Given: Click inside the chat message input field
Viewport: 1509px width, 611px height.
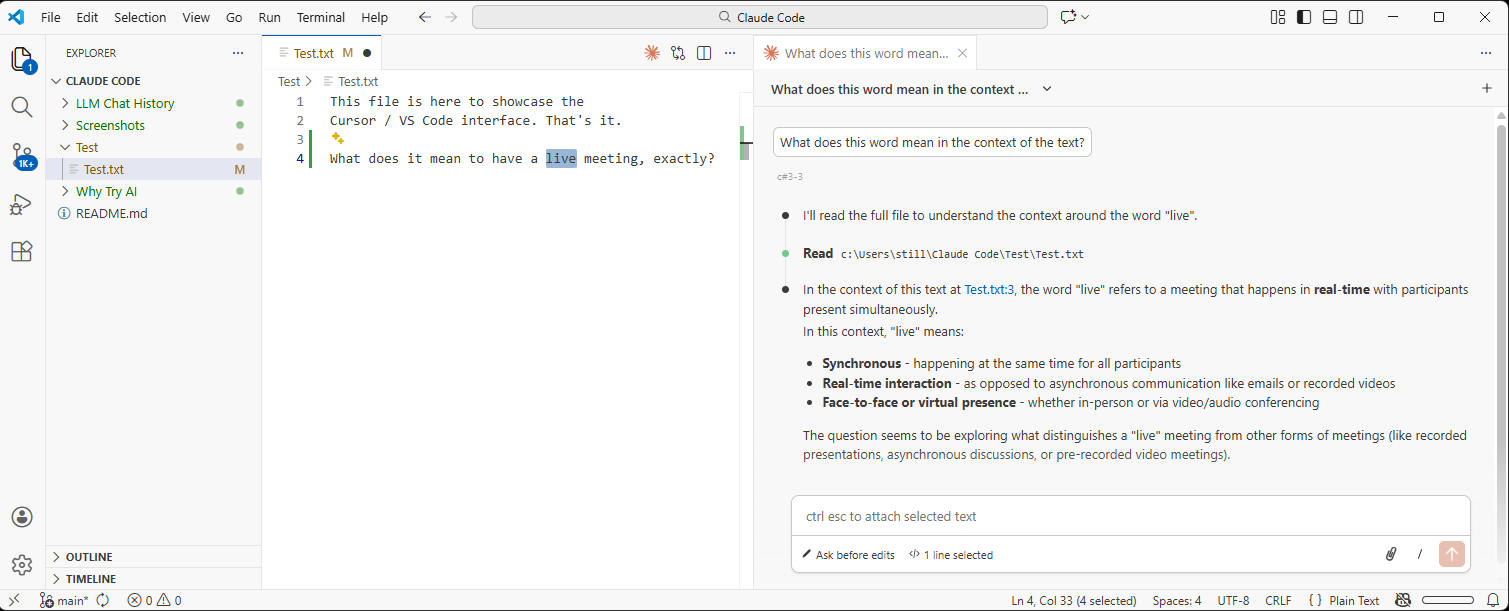Looking at the screenshot, I should click(x=1100, y=515).
